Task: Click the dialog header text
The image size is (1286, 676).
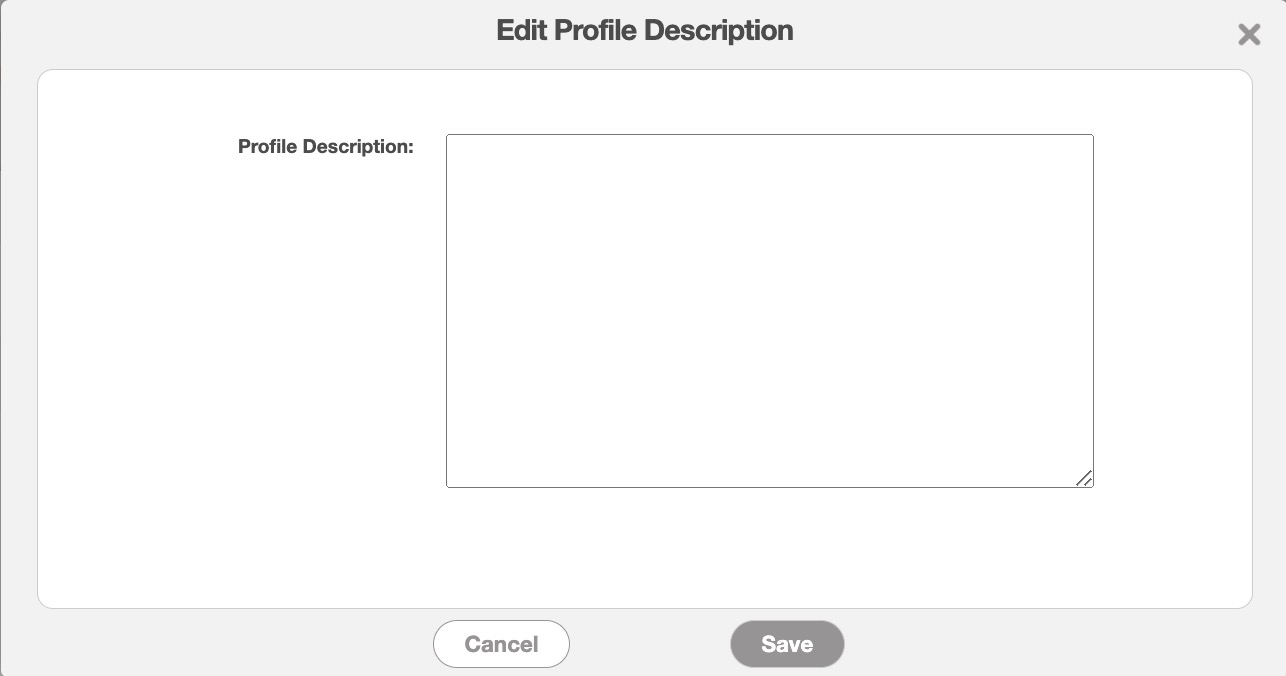Action: 644,31
